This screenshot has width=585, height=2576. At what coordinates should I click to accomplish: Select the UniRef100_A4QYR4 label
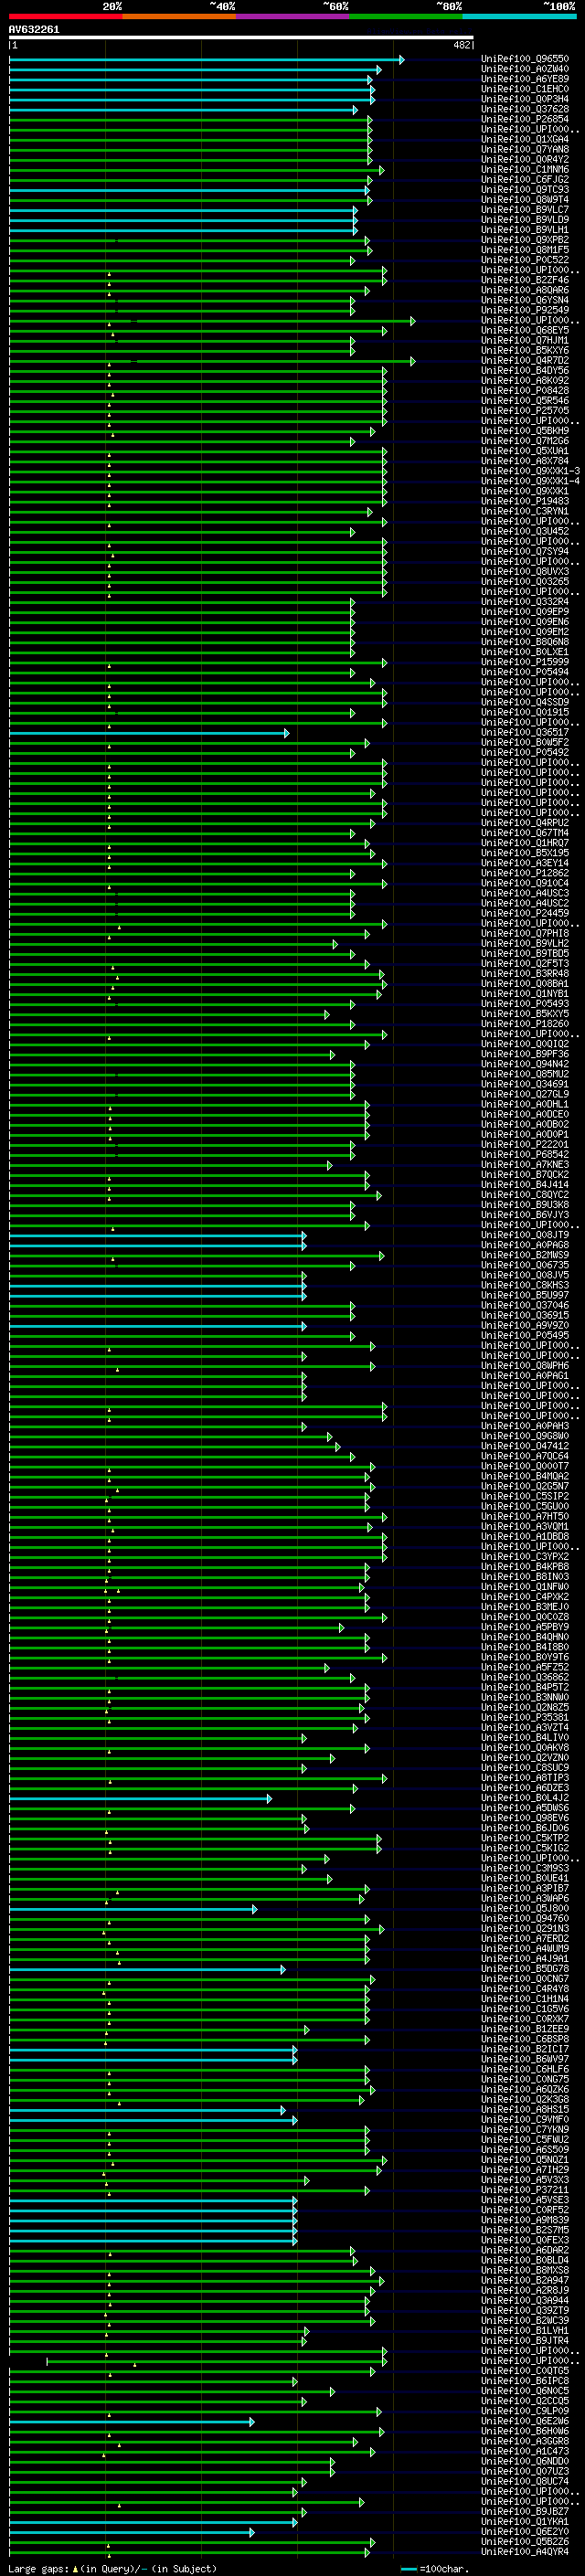pos(525,2551)
